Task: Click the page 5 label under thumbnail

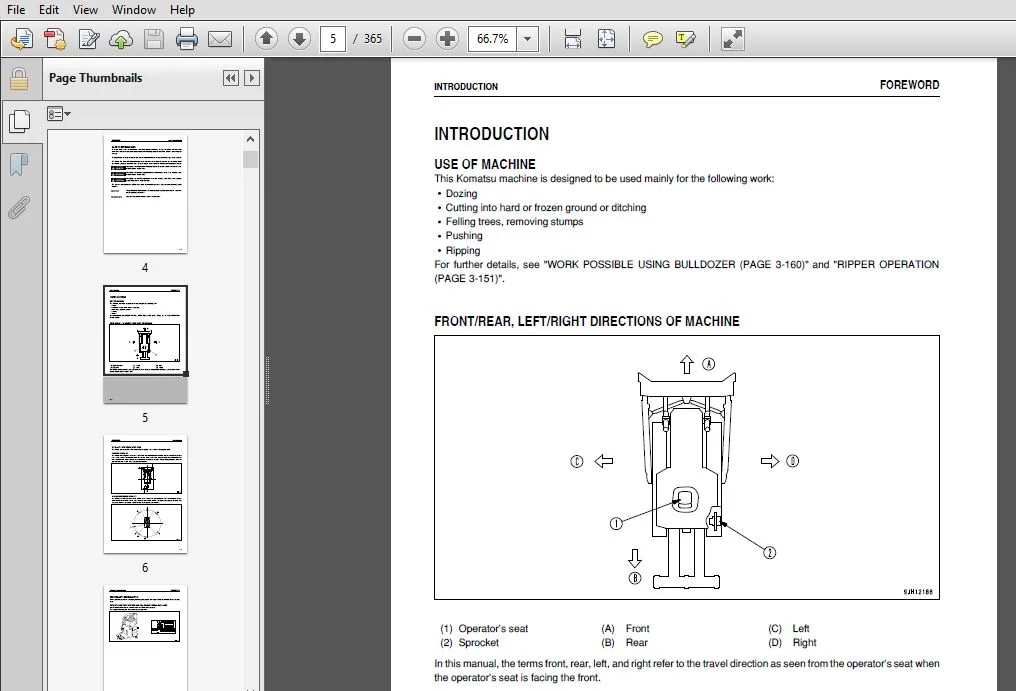Action: 145,418
